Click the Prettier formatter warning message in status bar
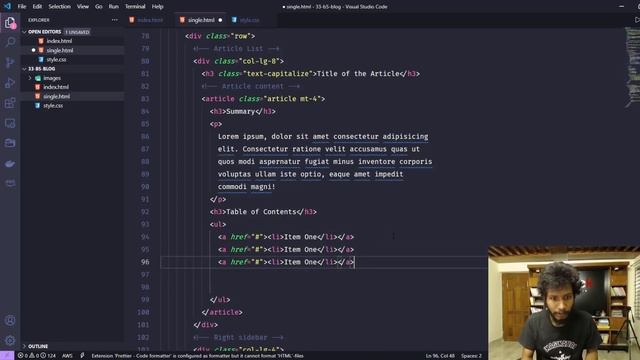Screen dimensions: 640x360 pos(197,356)
